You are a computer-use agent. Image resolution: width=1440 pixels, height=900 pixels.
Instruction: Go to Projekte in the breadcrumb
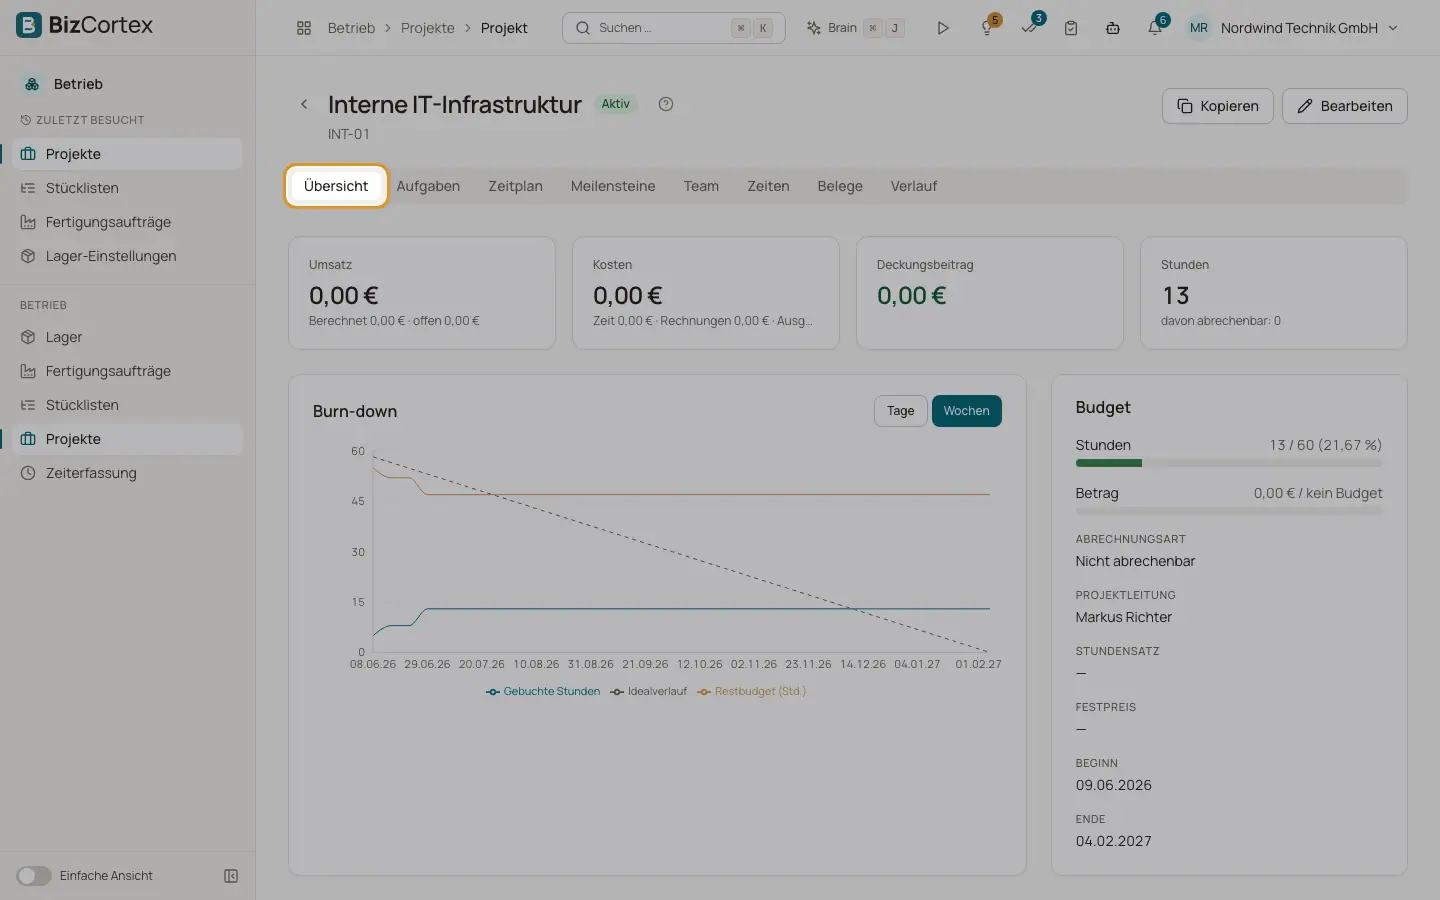click(x=427, y=28)
